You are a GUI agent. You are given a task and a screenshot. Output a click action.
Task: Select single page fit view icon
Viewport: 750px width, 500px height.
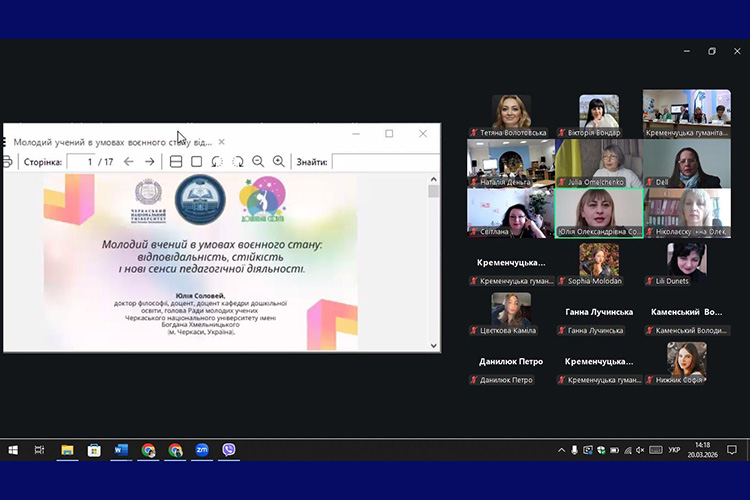click(196, 162)
